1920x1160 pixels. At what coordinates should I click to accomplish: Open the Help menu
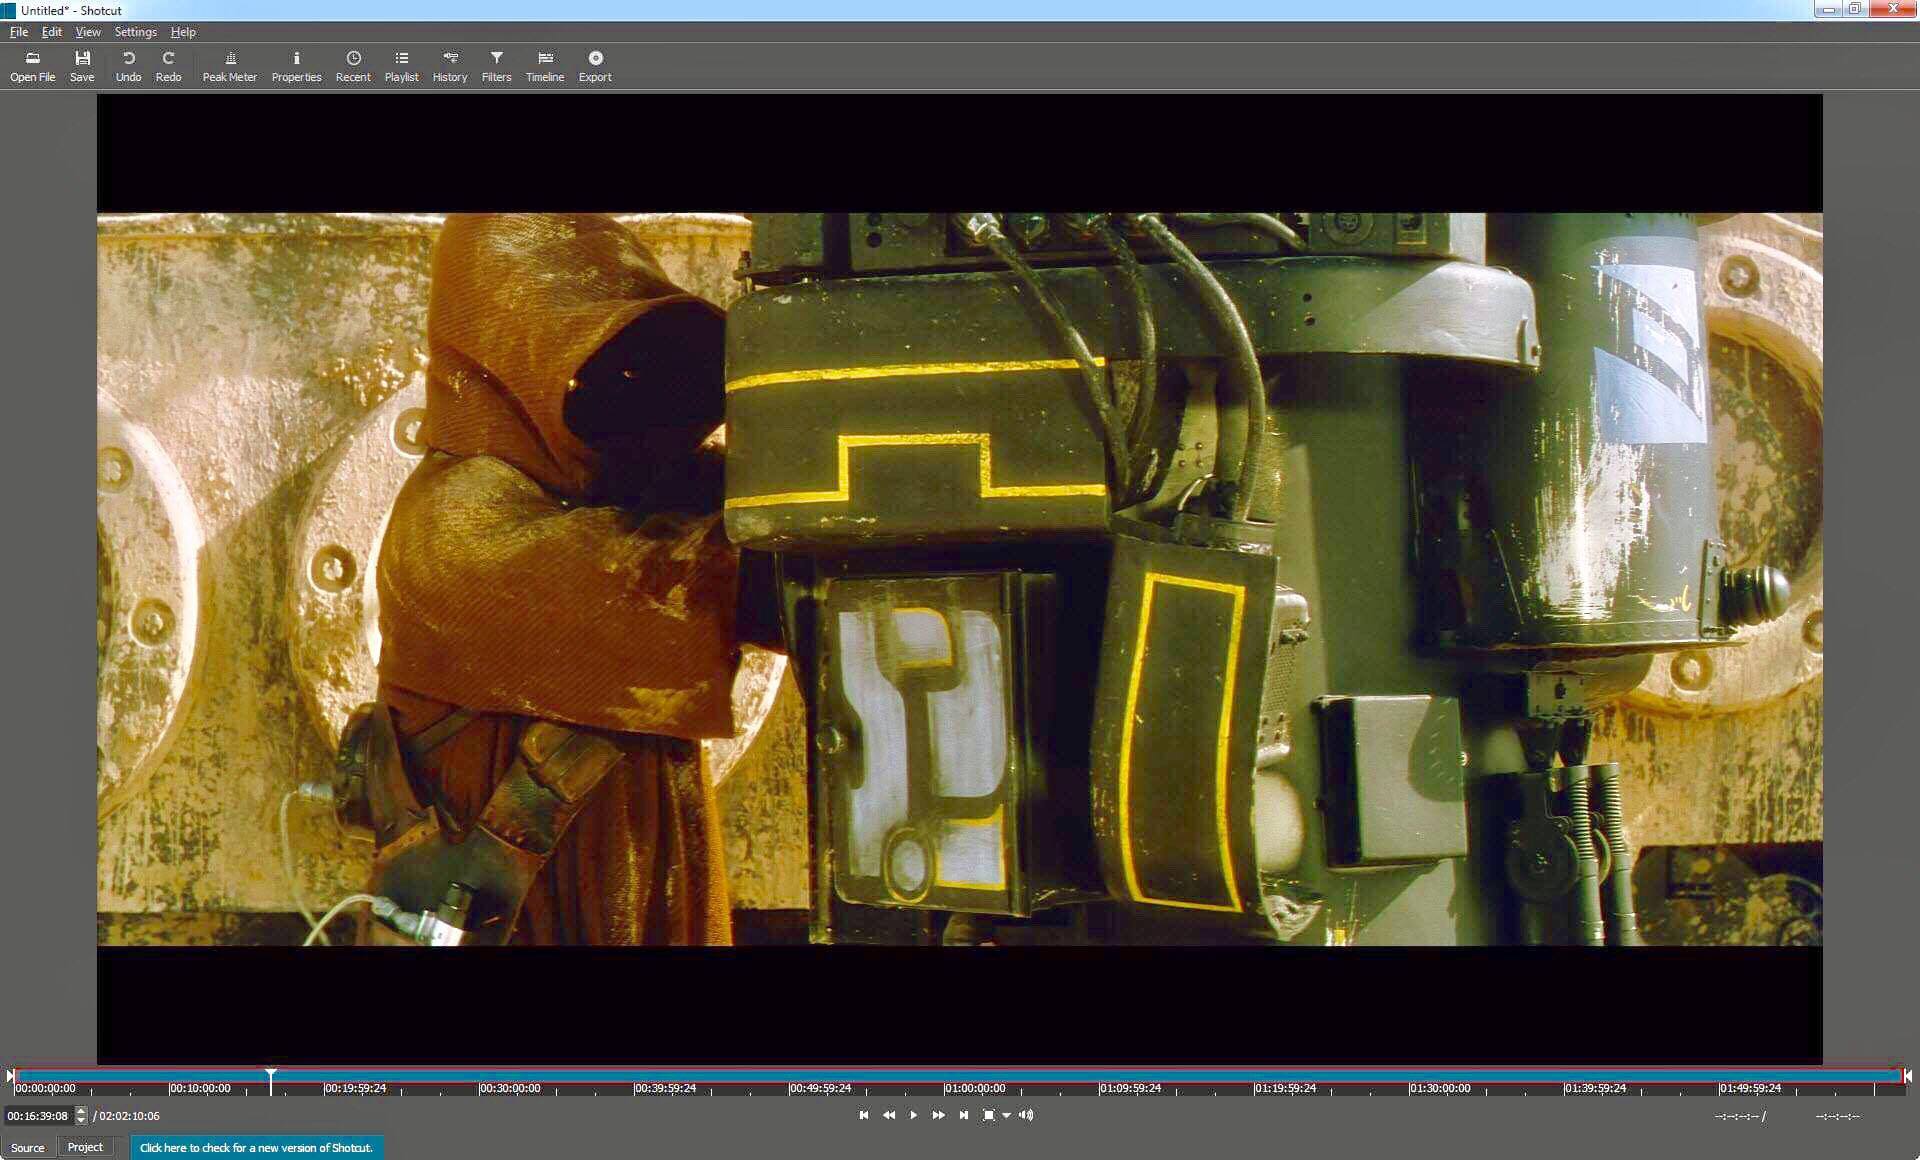point(183,32)
